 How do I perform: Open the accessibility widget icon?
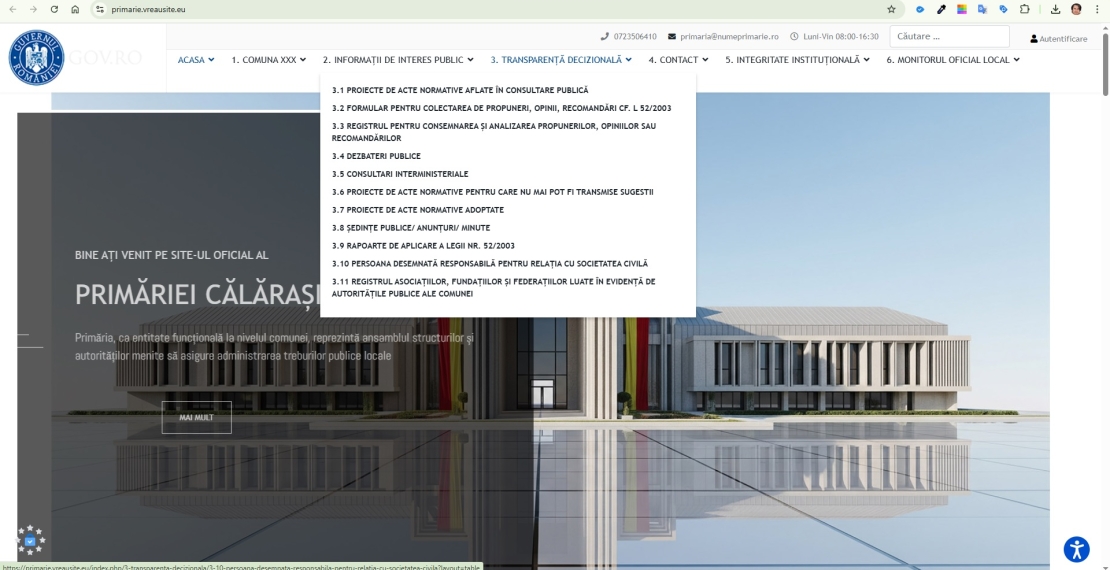1076,549
